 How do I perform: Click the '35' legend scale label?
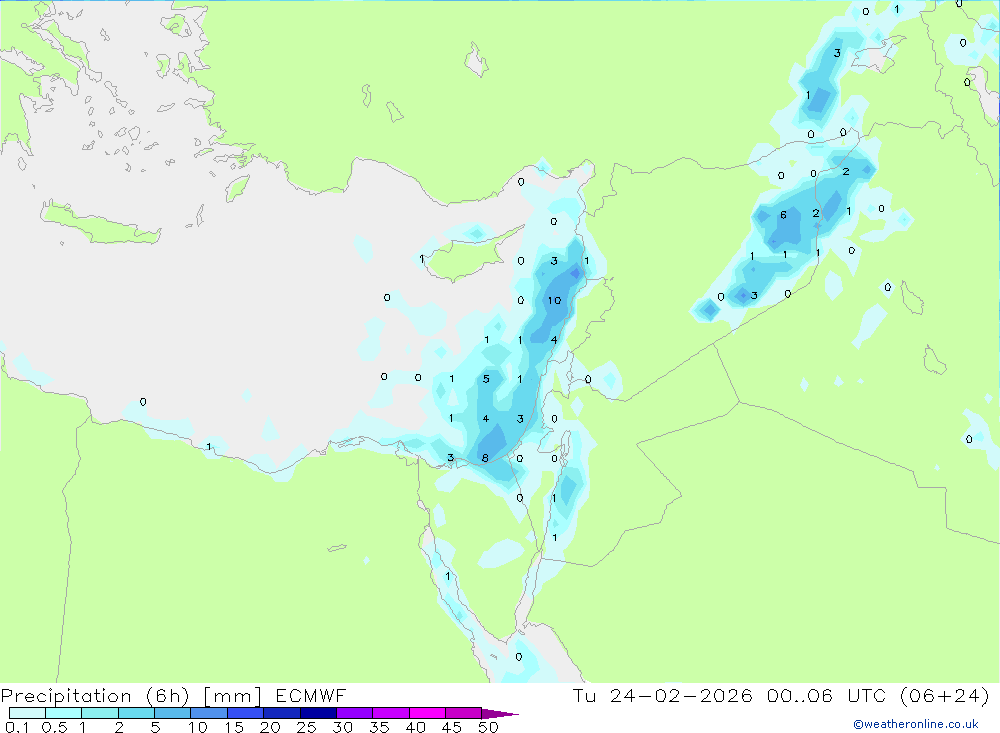(379, 727)
